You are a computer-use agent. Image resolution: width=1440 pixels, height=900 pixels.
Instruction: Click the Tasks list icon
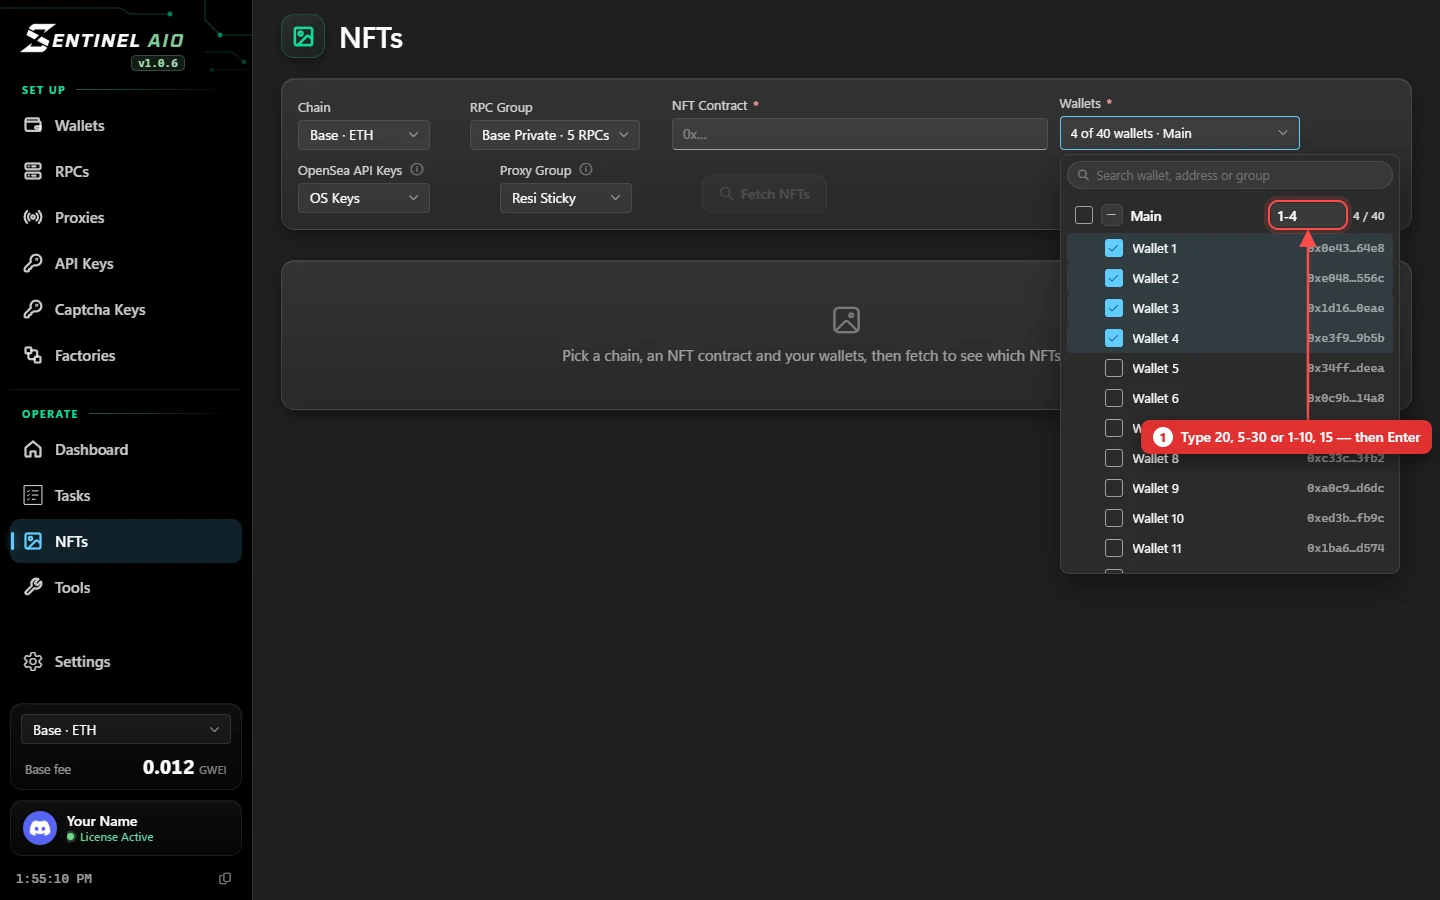(33, 495)
